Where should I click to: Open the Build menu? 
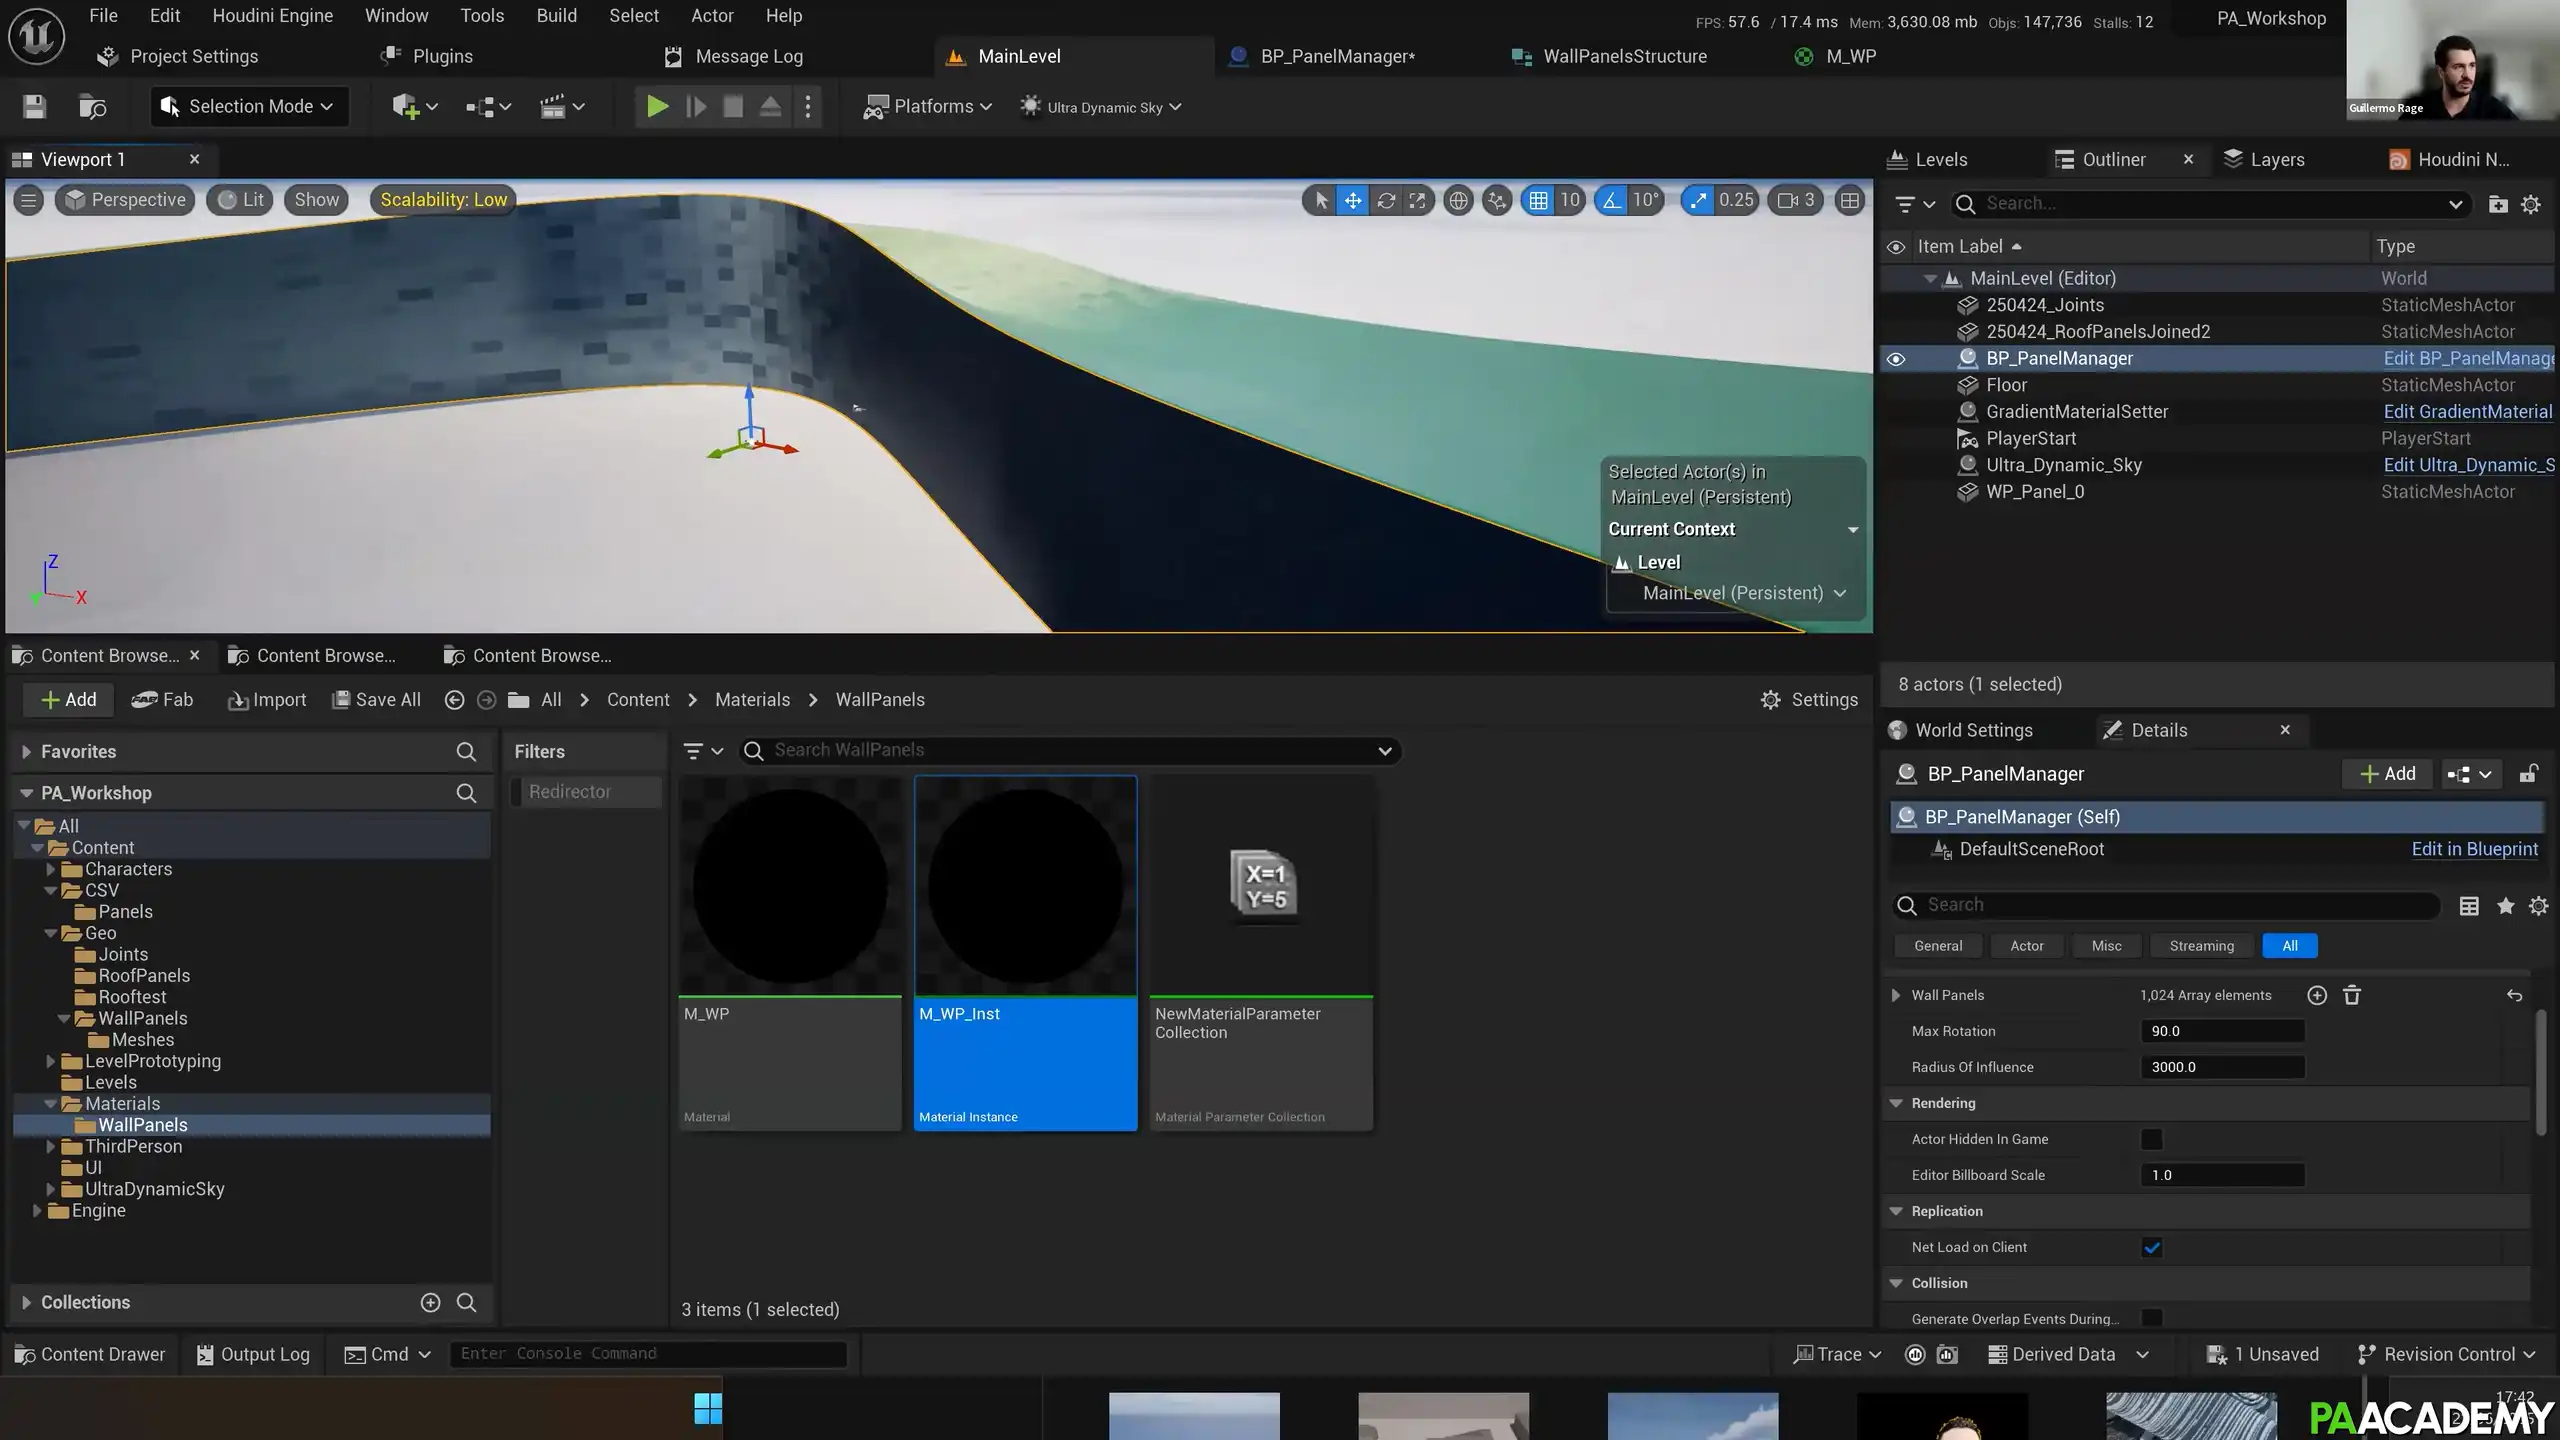(x=557, y=16)
